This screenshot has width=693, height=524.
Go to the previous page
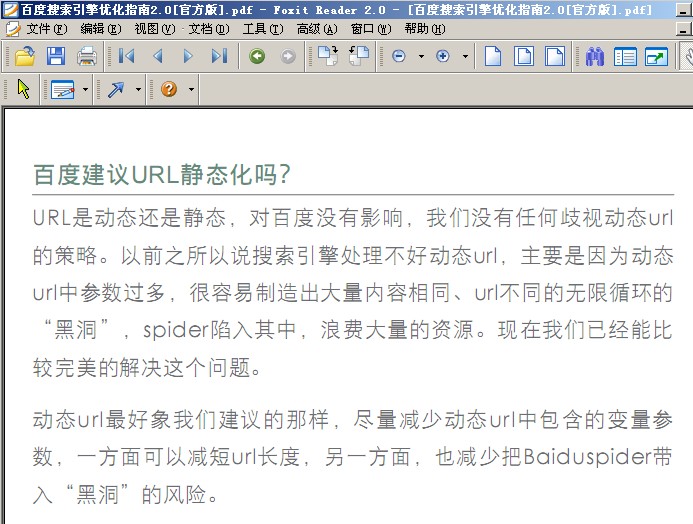click(x=158, y=56)
